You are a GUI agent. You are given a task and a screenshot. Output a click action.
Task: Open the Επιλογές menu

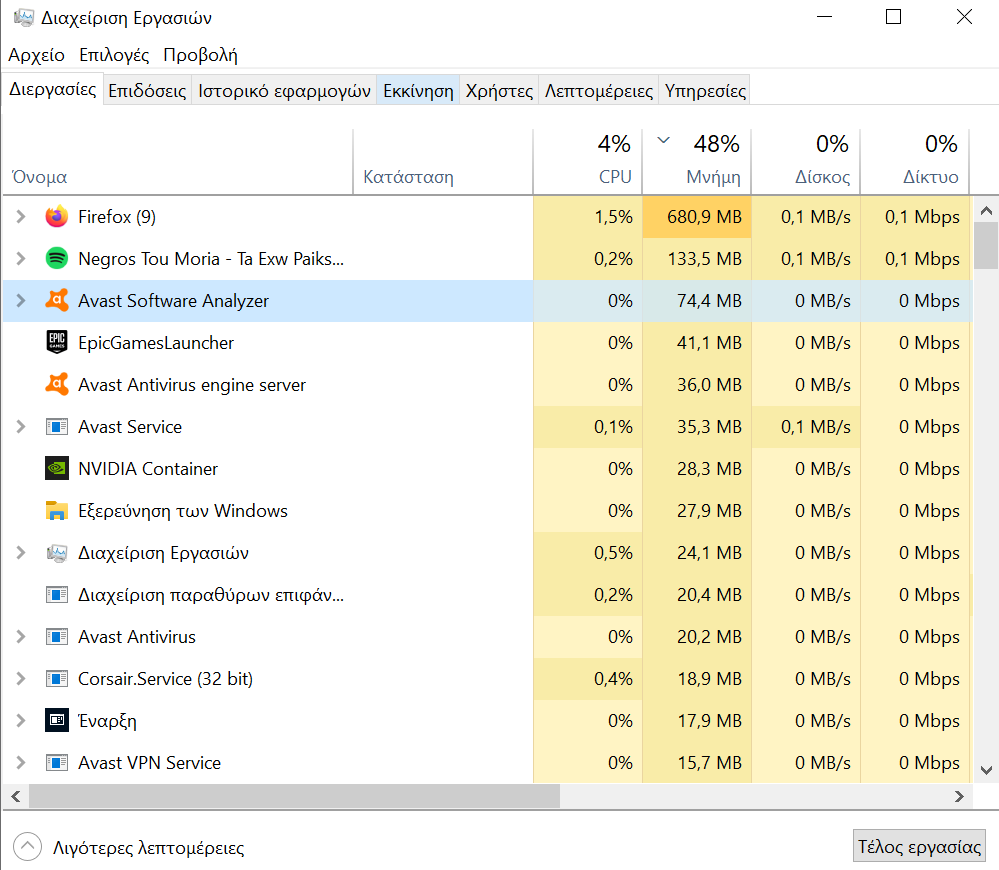[x=114, y=55]
